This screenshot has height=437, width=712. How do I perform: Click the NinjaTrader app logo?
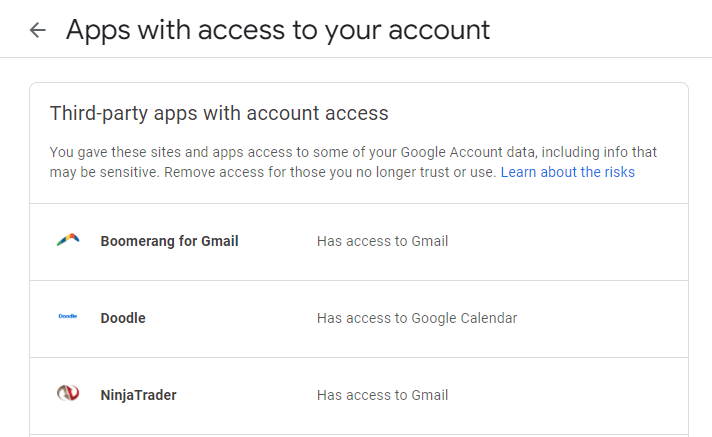pos(68,395)
